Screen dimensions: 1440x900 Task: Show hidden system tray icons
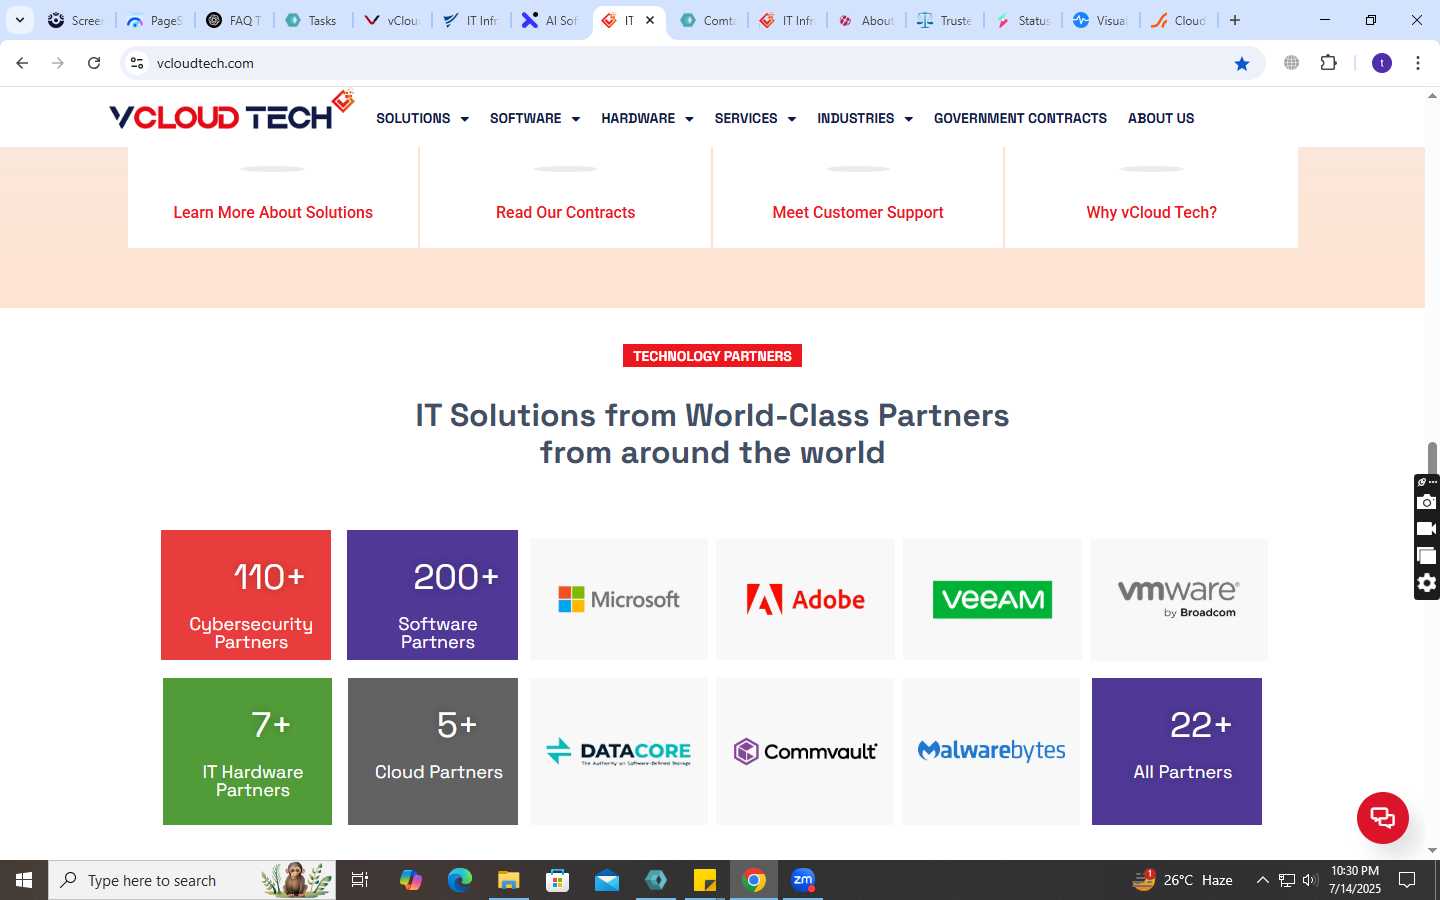click(1262, 880)
